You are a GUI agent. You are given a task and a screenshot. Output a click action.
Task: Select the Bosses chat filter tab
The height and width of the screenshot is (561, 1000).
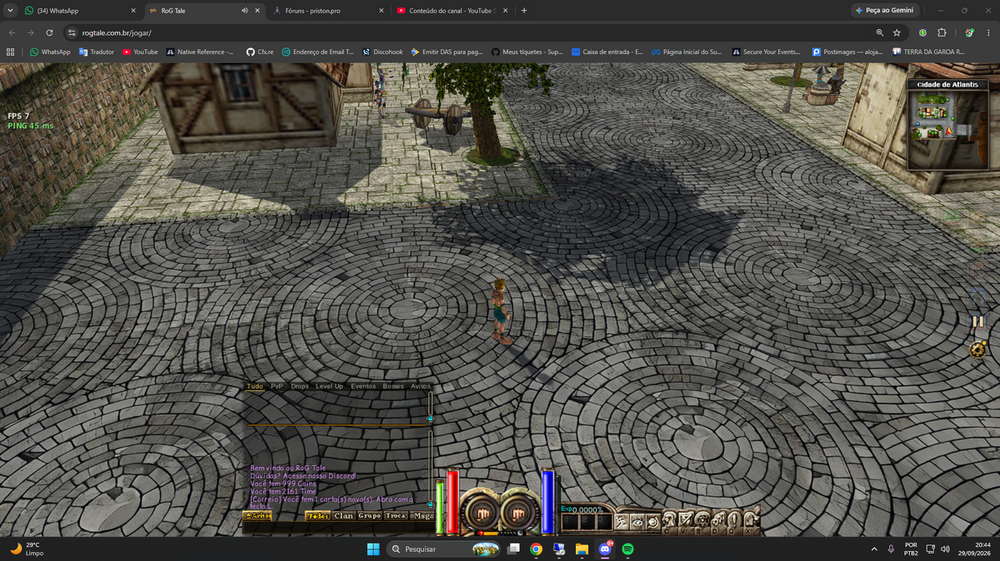393,386
